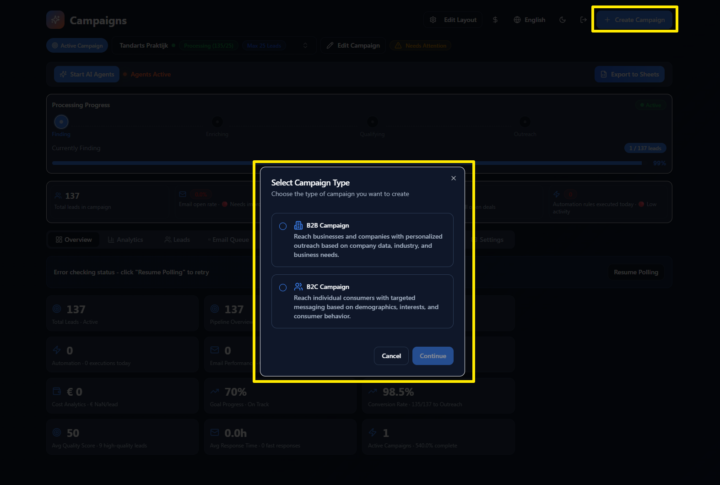Click the Export to Sheets button

click(x=629, y=74)
